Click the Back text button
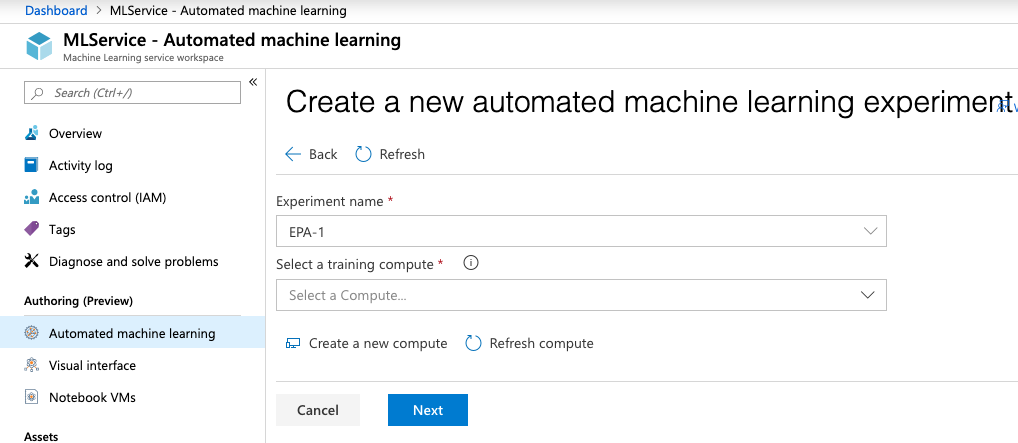 (x=323, y=154)
